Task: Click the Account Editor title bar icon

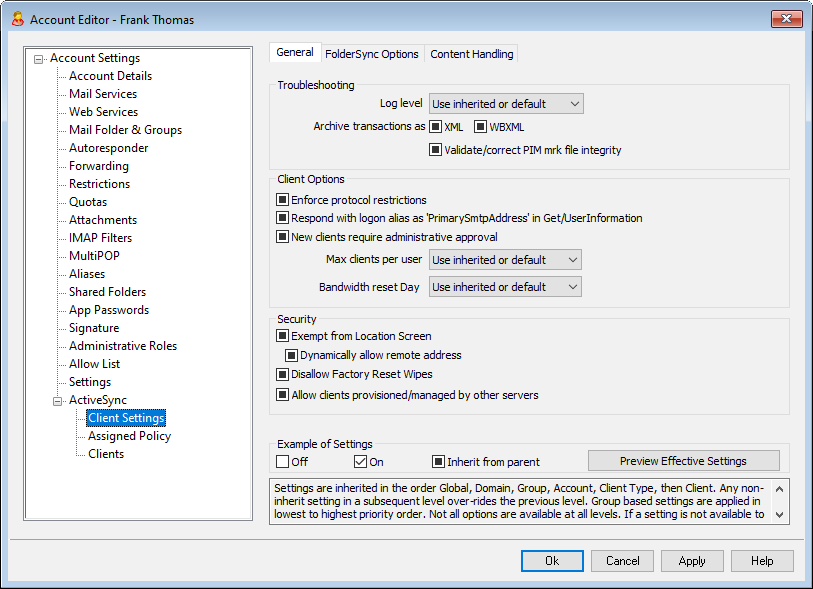Action: [16, 18]
